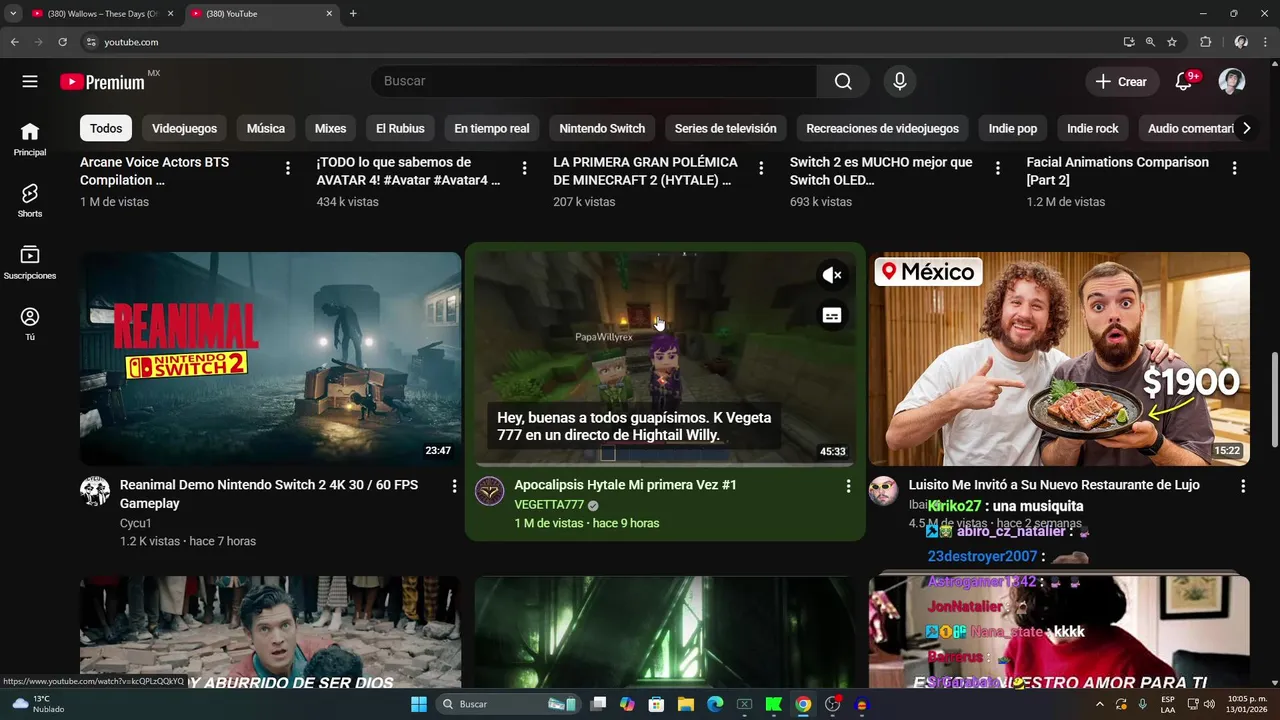Viewport: 1280px width, 720px height.
Task: Open Suscripciones in the sidebar
Action: click(x=30, y=263)
